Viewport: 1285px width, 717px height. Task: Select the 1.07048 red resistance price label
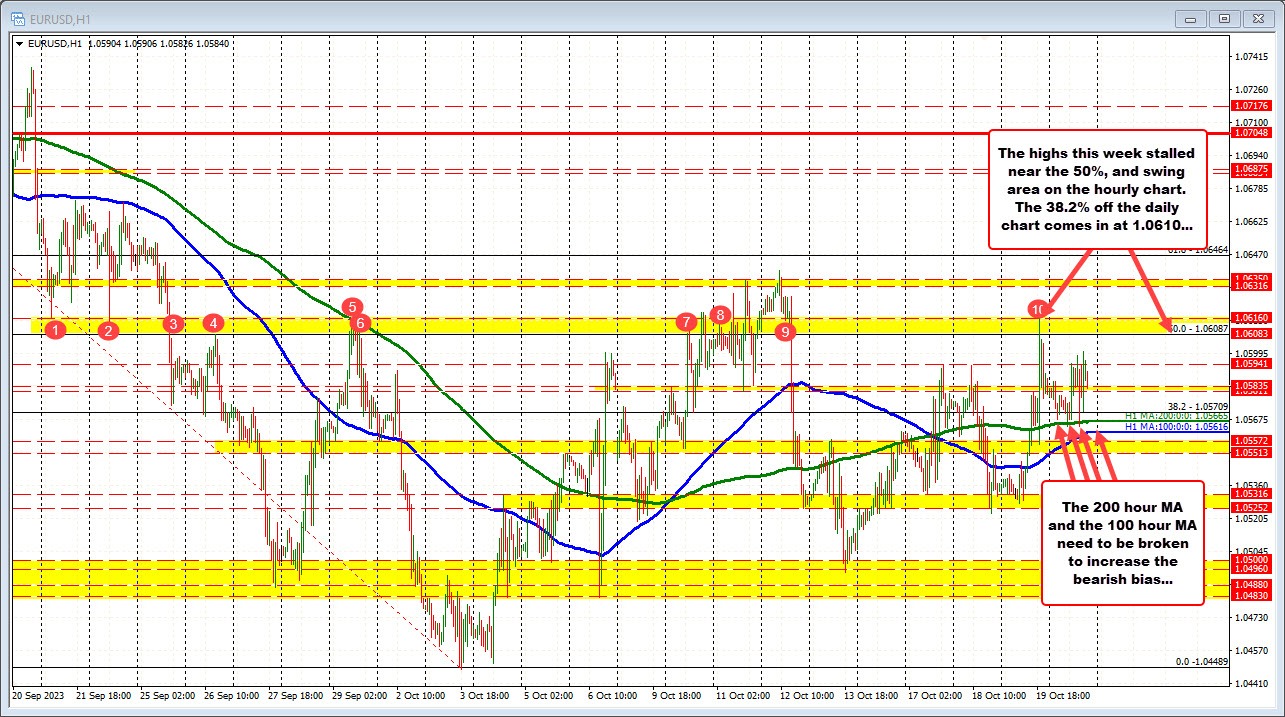pos(1254,131)
